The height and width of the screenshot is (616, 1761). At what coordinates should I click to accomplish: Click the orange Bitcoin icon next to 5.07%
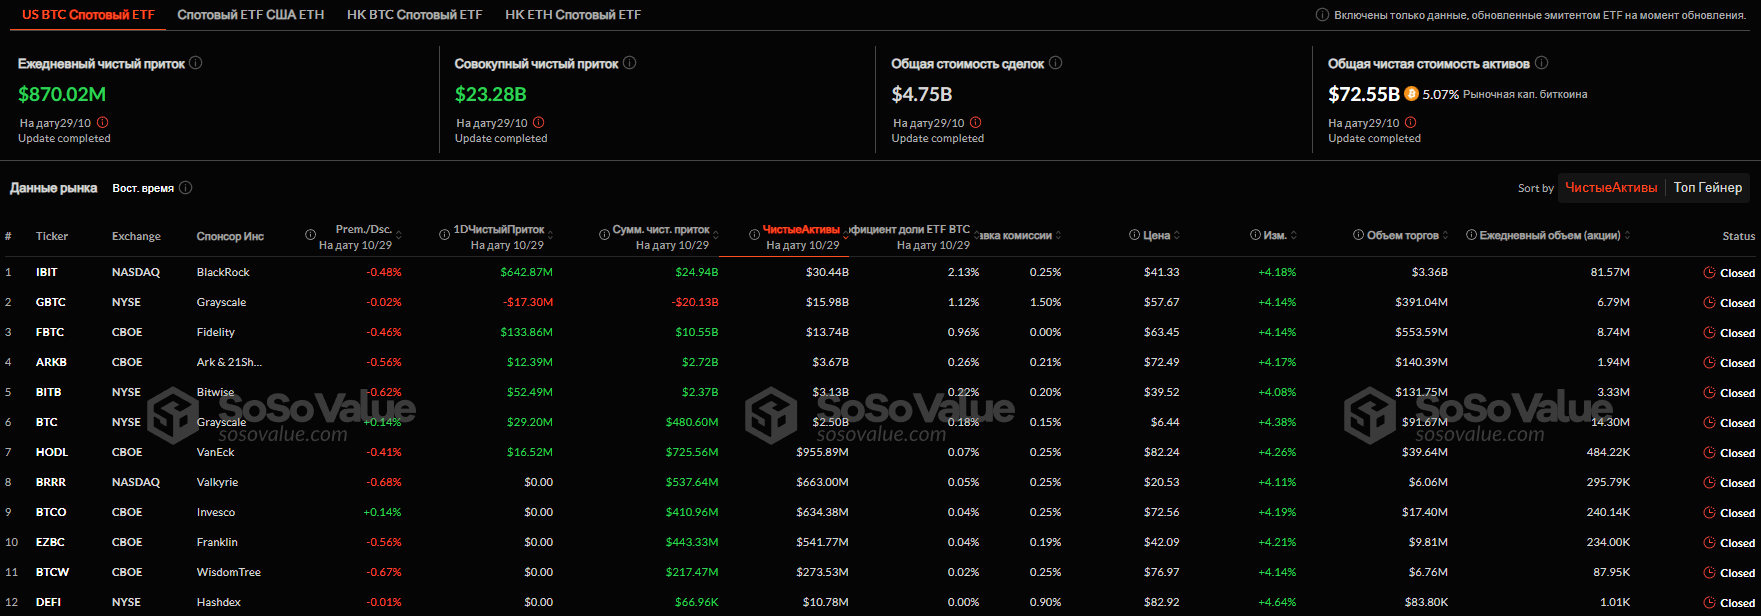coord(1411,94)
